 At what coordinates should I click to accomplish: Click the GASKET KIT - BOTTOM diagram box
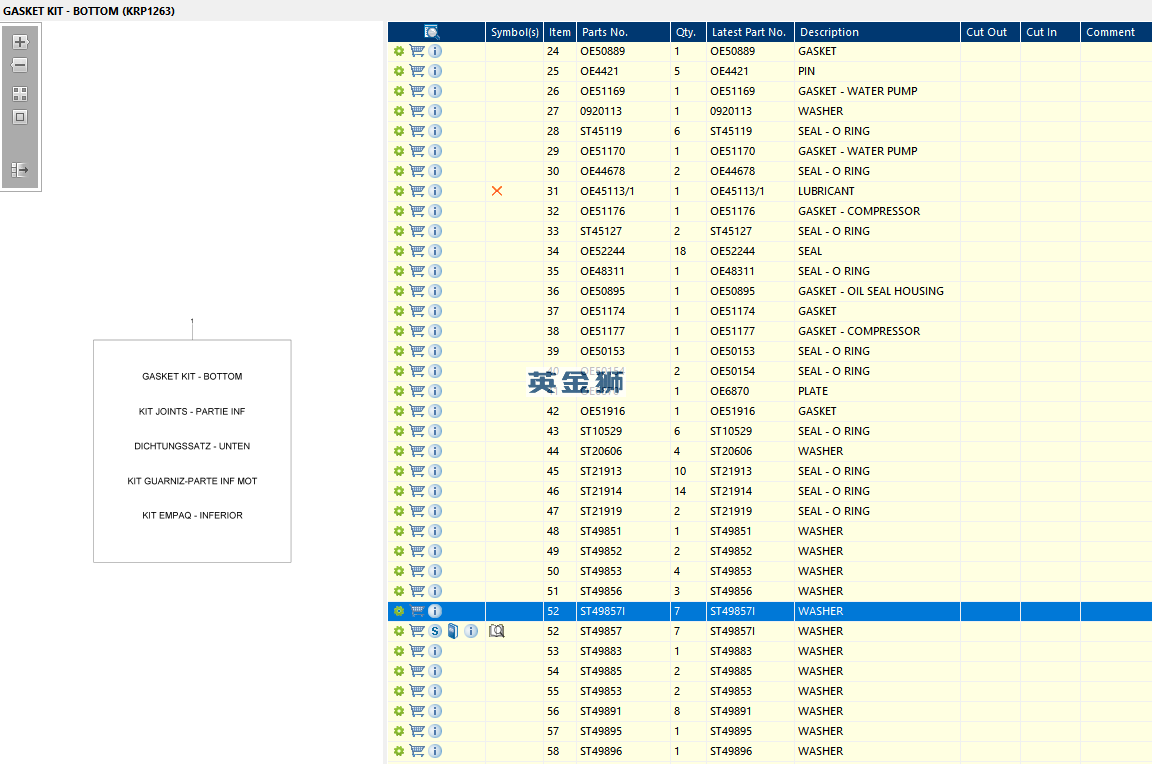[192, 450]
